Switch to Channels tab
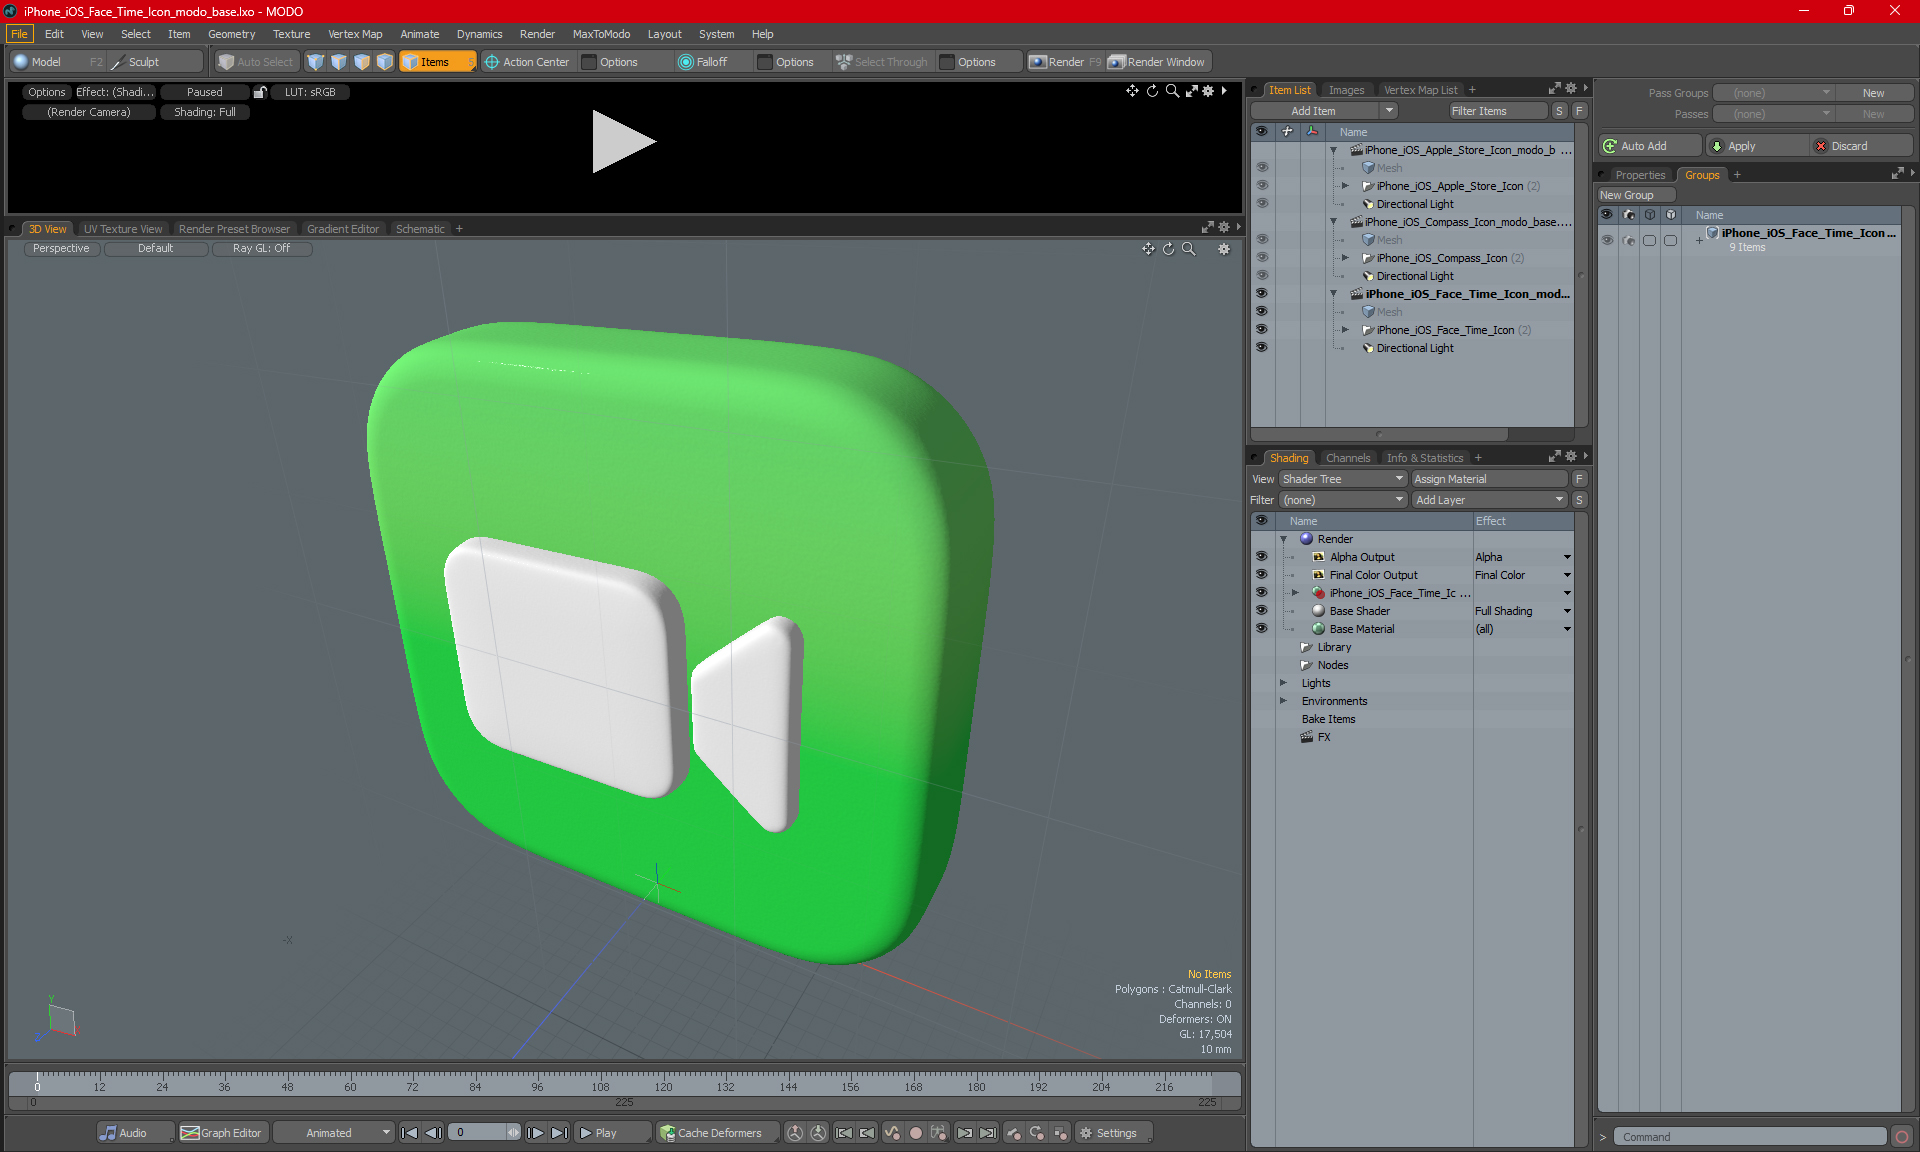Viewport: 1920px width, 1152px height. coord(1348,458)
